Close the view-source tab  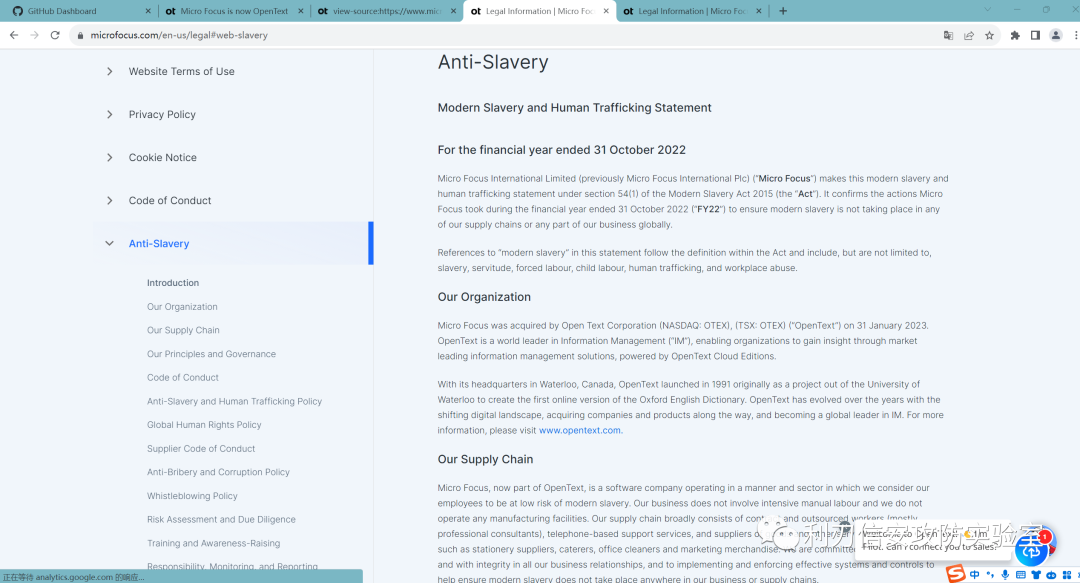(x=453, y=11)
